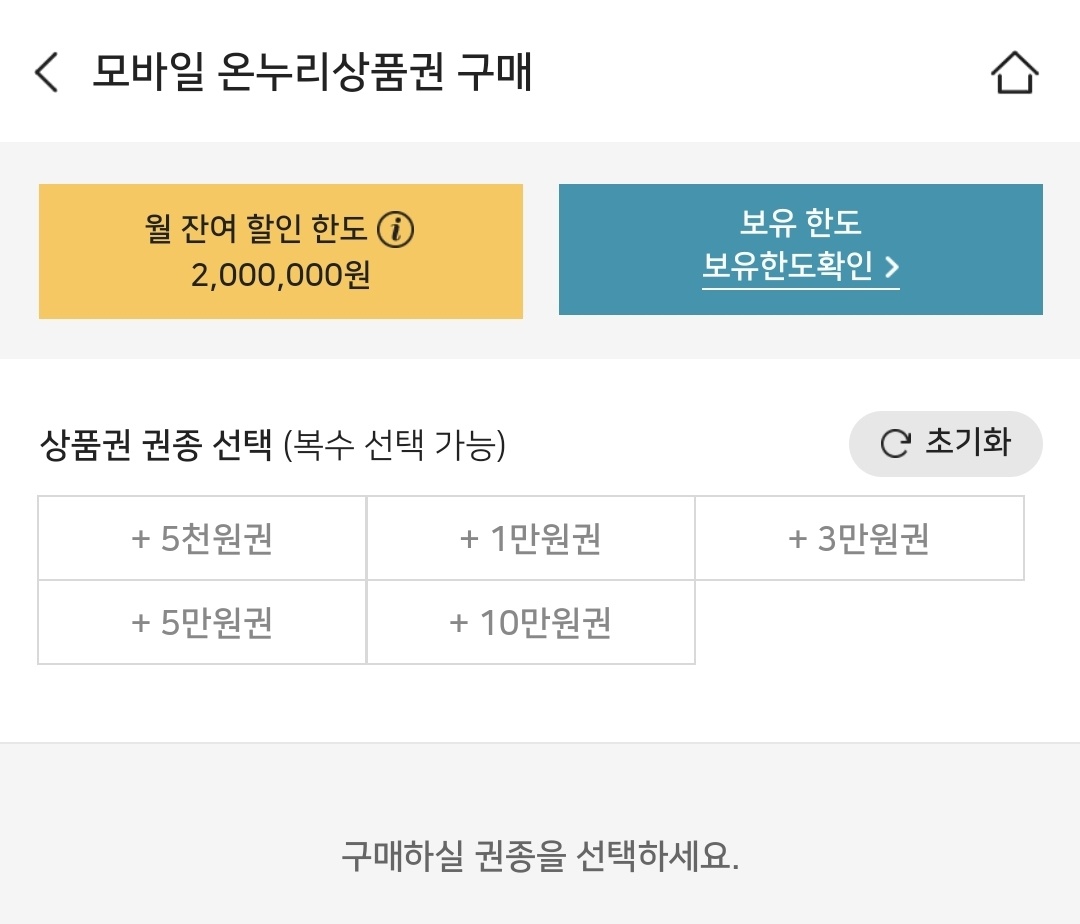Reset selections with the 초기화 button
This screenshot has width=1080, height=924.
tap(945, 443)
